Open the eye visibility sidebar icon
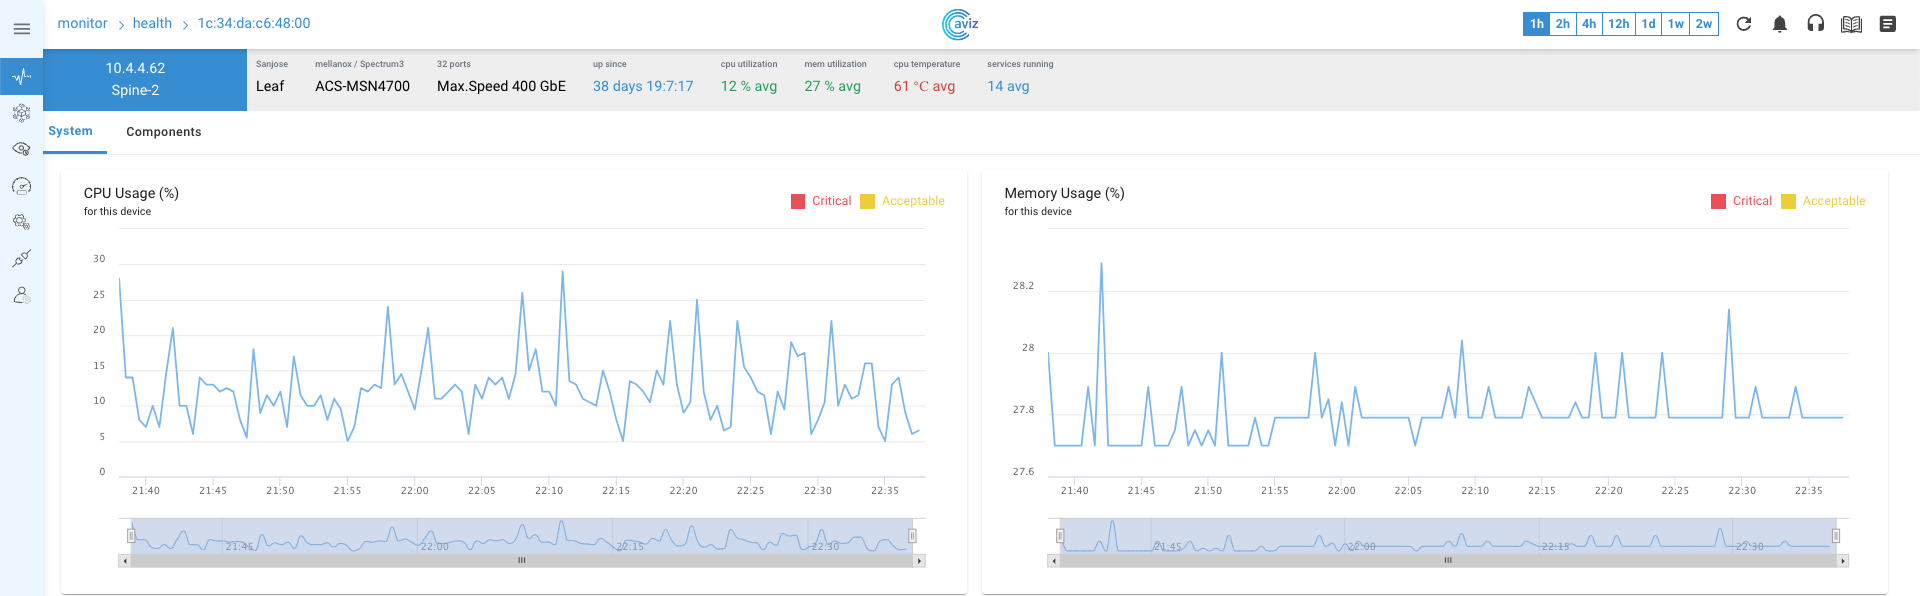This screenshot has width=1920, height=596. (x=21, y=149)
